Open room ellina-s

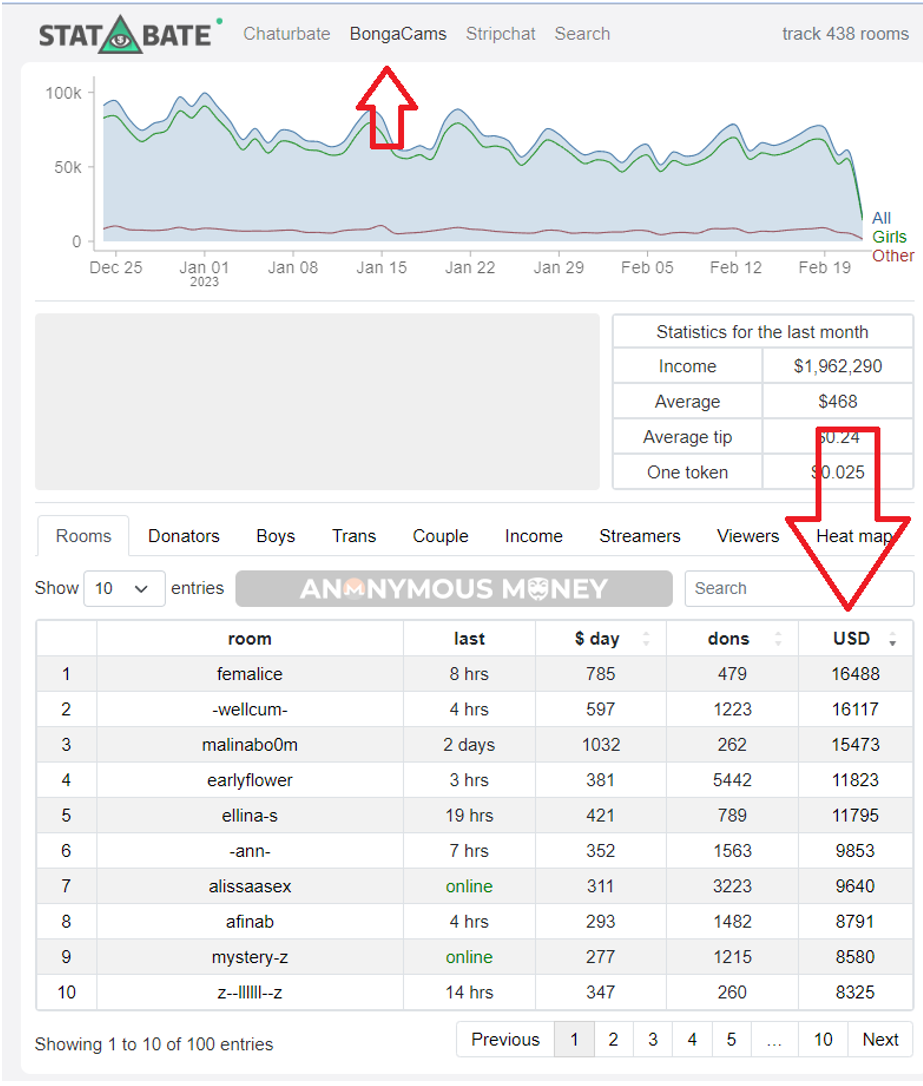tap(250, 815)
